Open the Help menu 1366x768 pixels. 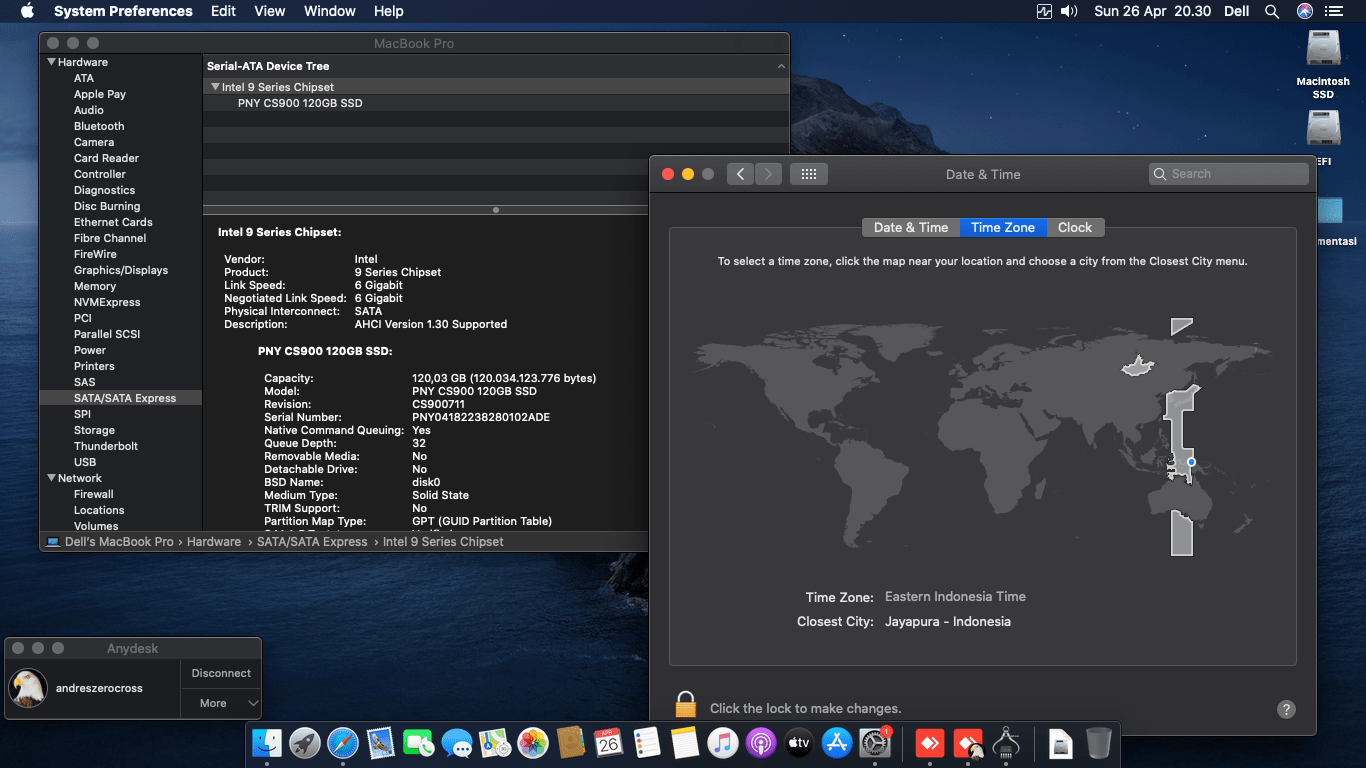(389, 11)
